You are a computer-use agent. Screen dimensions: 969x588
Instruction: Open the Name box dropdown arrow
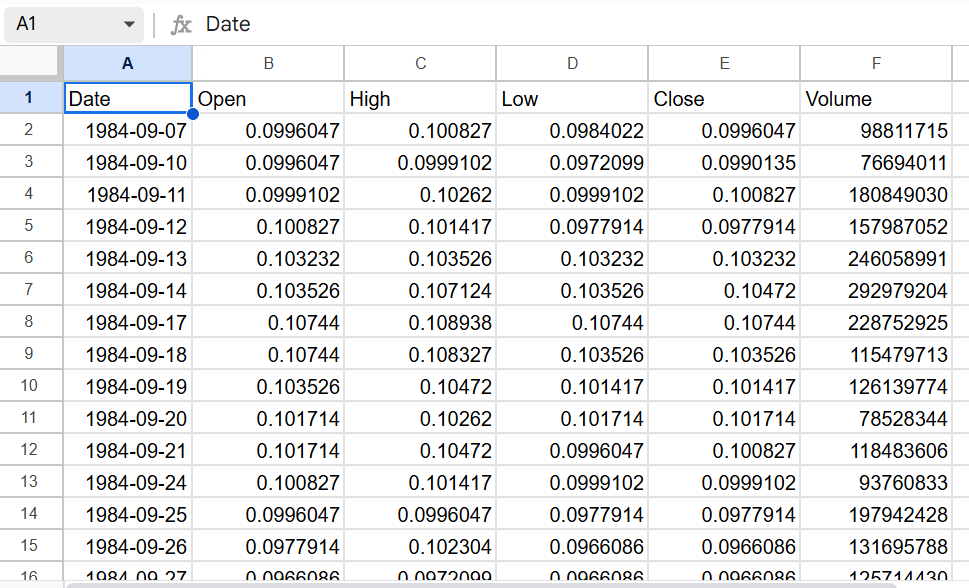[129, 25]
